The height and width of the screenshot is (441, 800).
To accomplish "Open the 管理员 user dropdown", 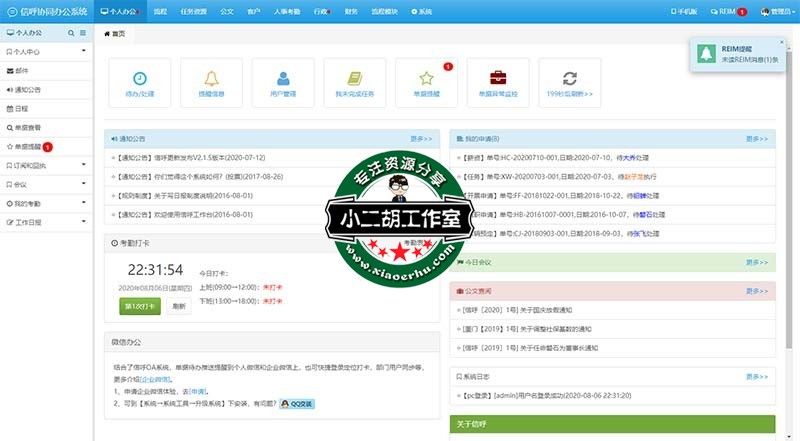I will 773,12.
